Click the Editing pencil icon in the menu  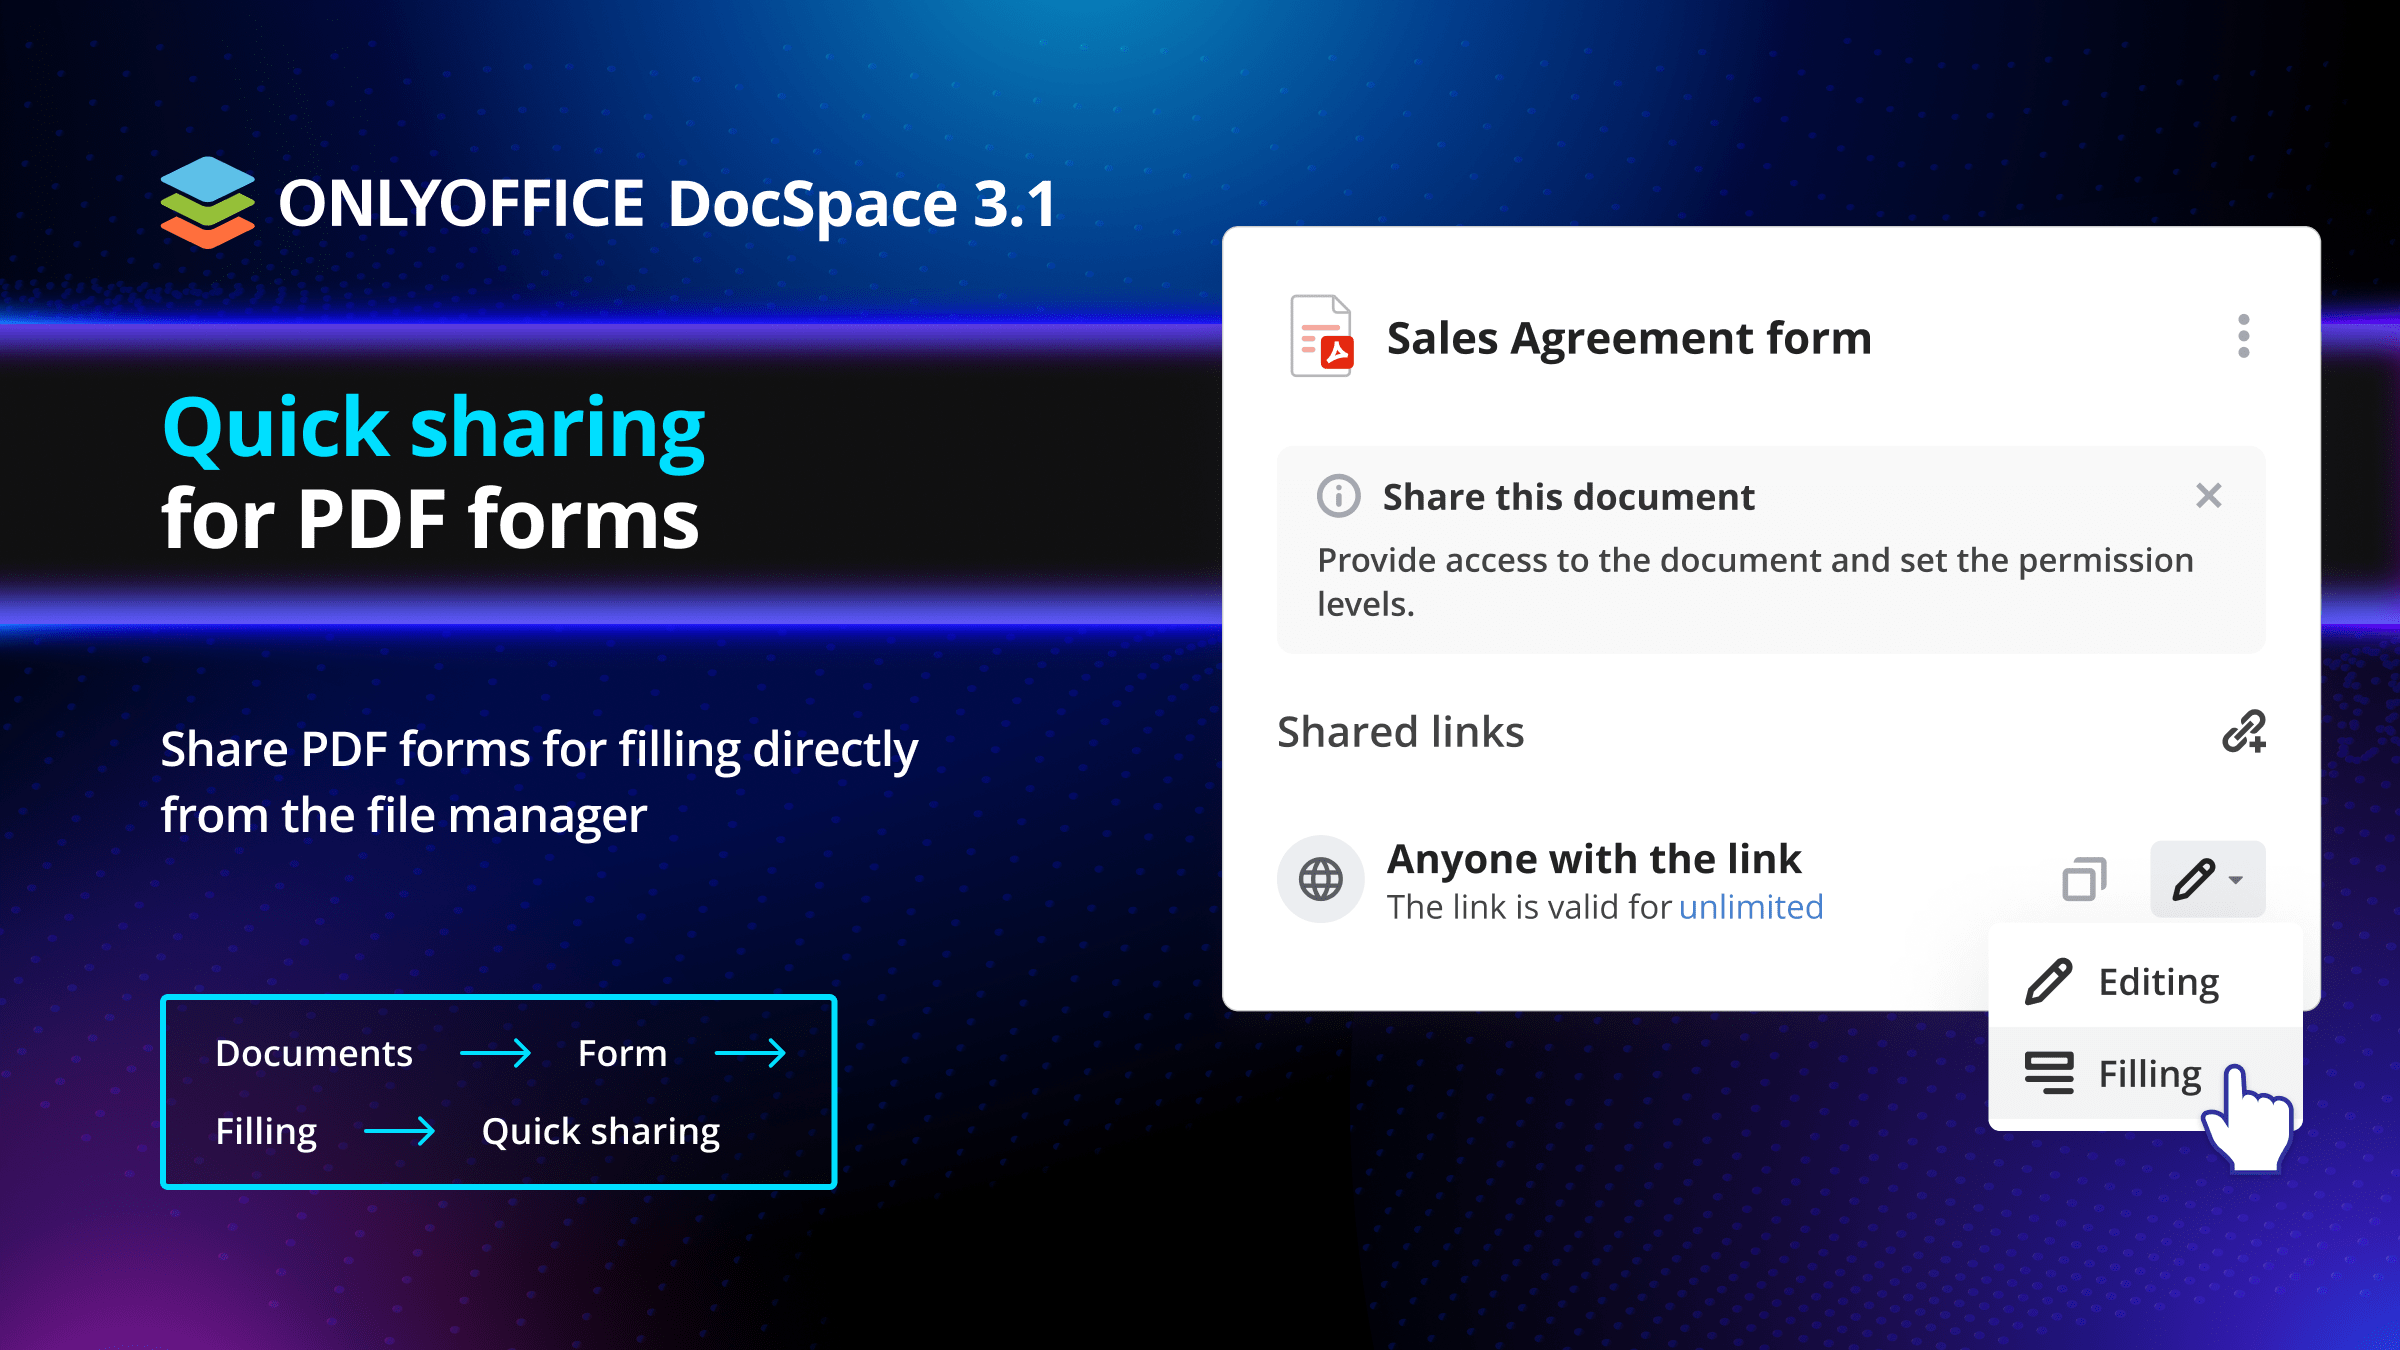[2048, 981]
